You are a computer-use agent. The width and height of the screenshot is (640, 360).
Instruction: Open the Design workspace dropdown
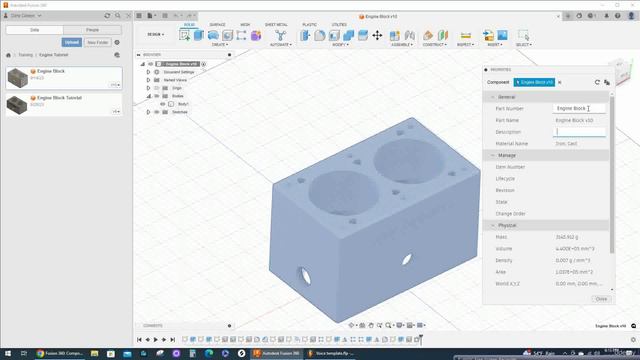coord(156,34)
